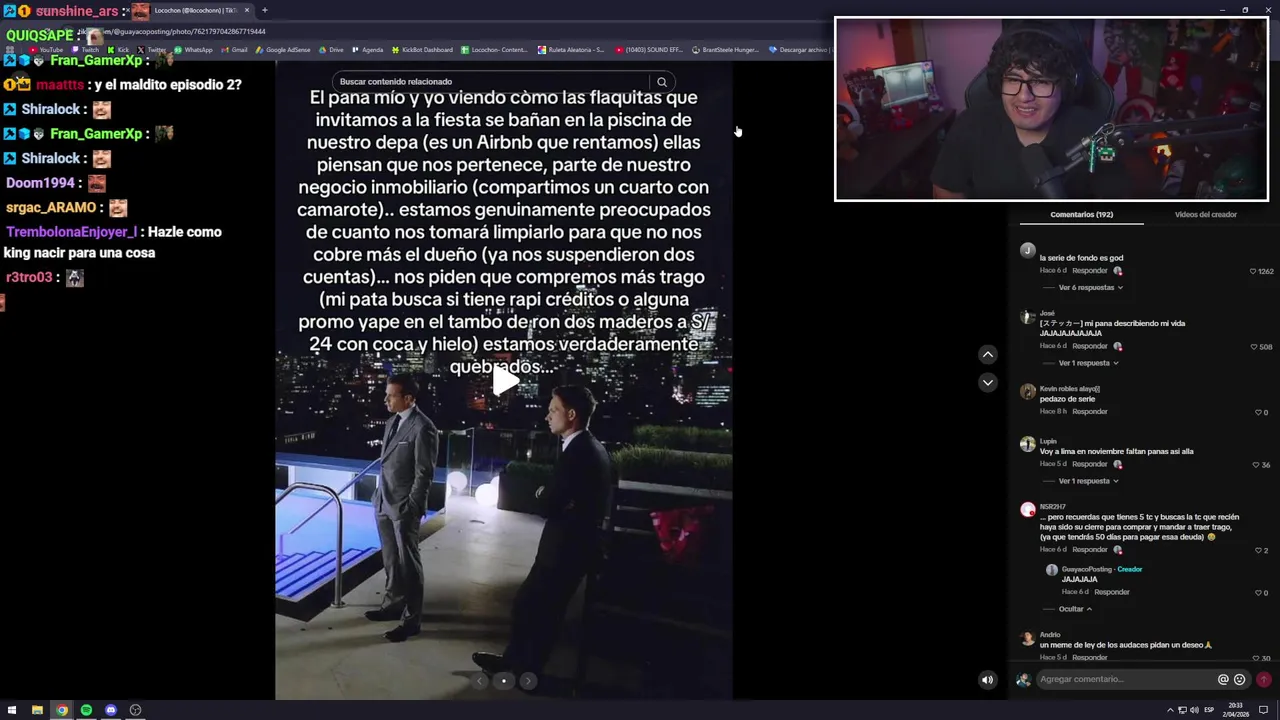This screenshot has height=720, width=1280.
Task: Send the comment with the red arrow button
Action: click(x=1264, y=679)
